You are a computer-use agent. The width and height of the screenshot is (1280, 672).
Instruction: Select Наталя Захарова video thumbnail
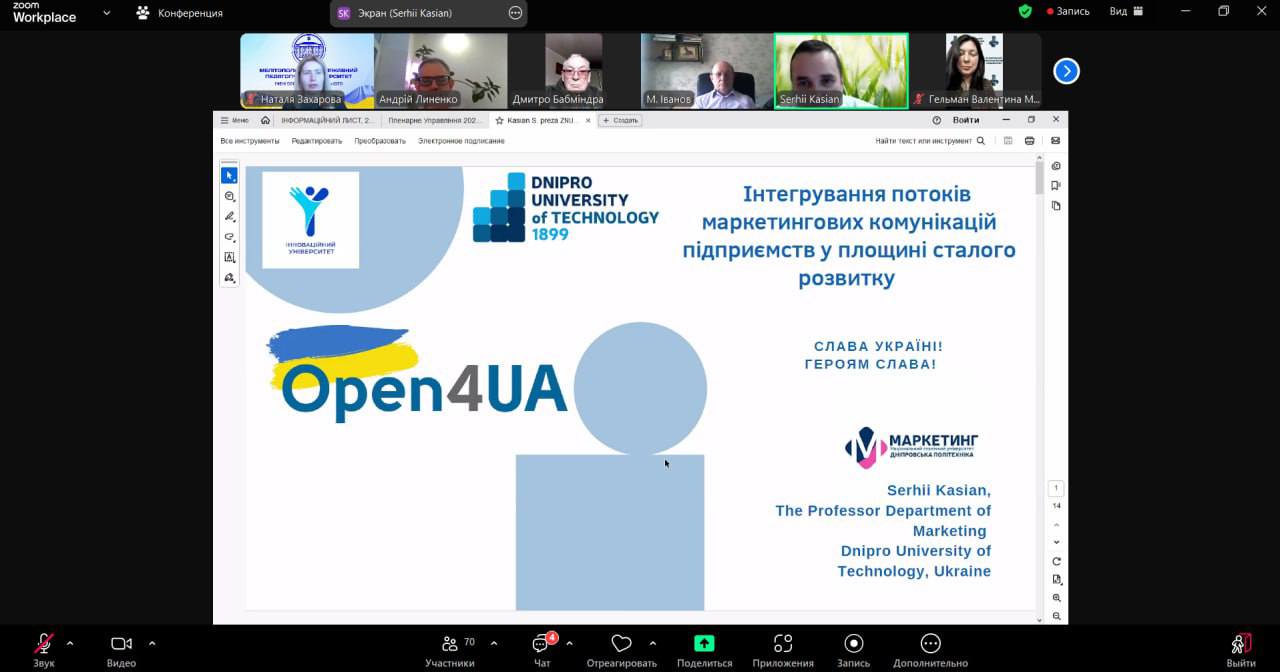coord(307,70)
